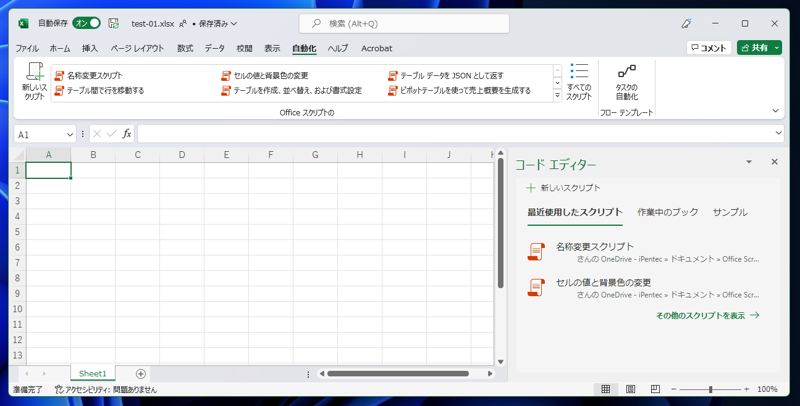Image resolution: width=800 pixels, height=406 pixels.
Task: Click その他のスクリプトを表示 link
Action: tap(708, 316)
